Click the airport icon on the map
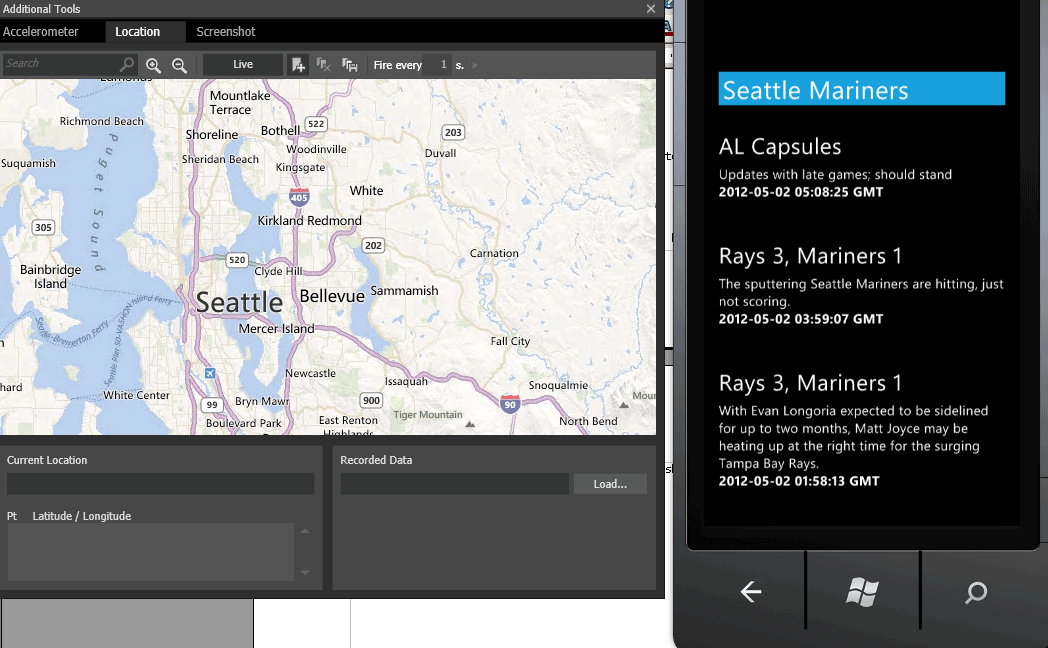The image size is (1048, 648). (210, 373)
